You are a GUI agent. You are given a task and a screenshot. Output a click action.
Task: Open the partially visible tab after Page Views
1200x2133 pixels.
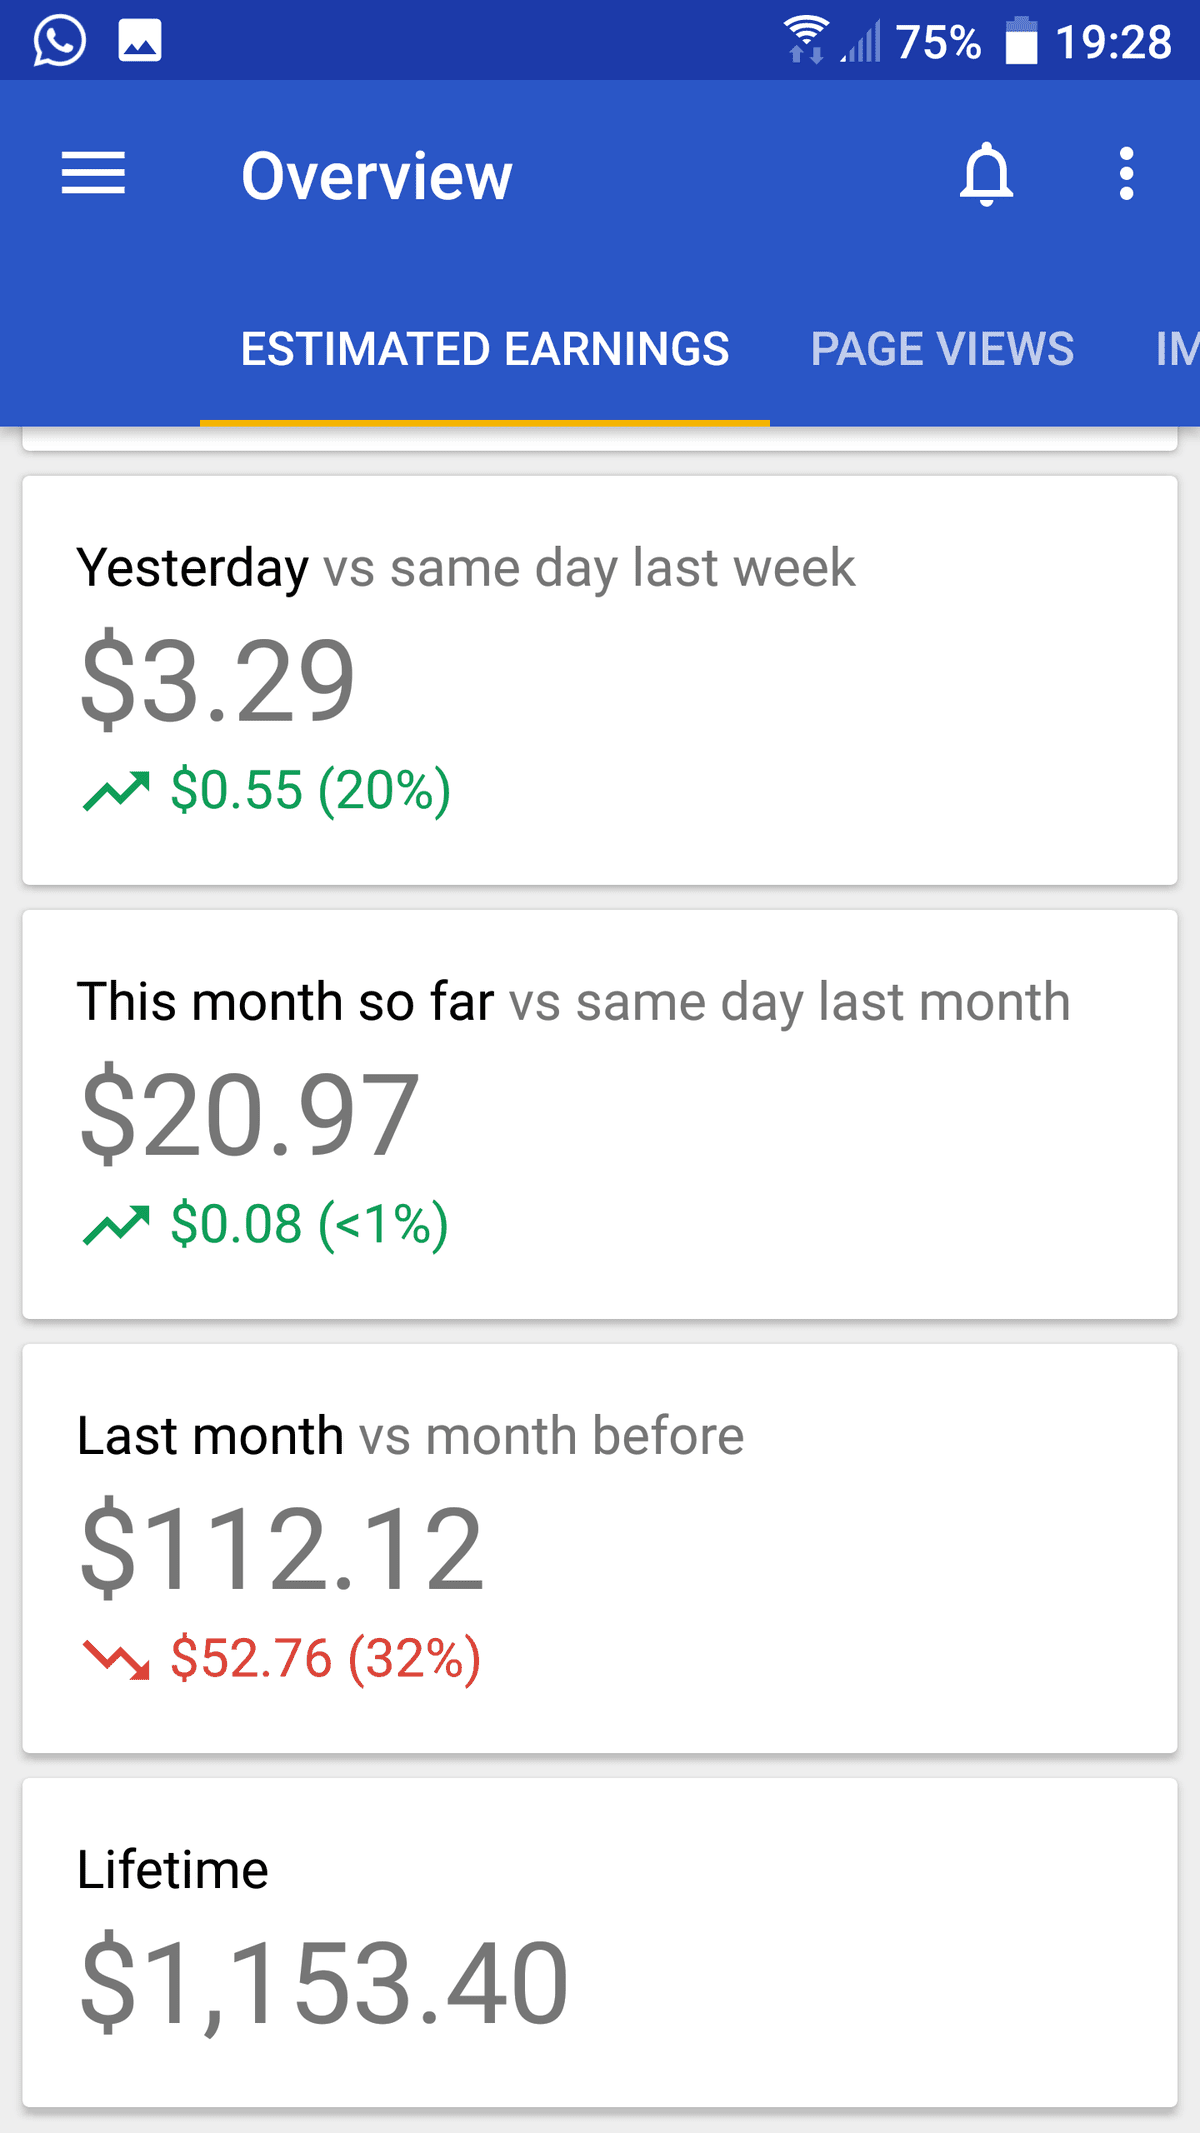[x=1177, y=349]
